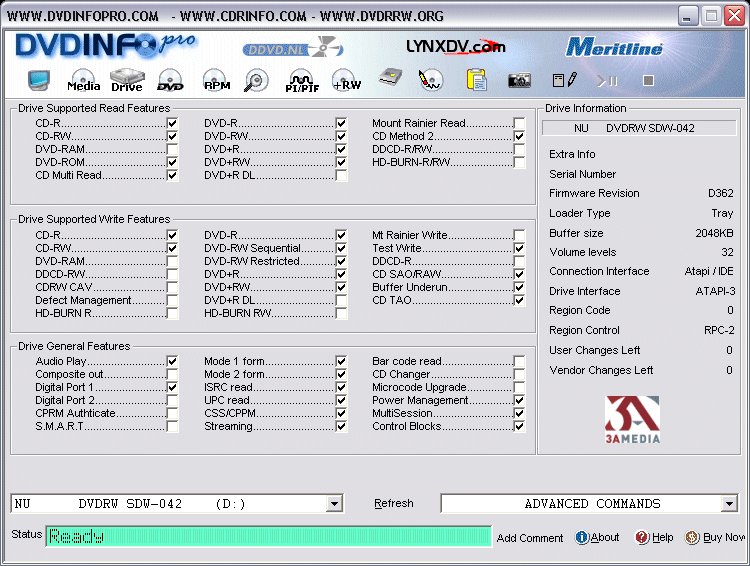Open the +RW disc tool icon
The height and width of the screenshot is (566, 750).
pos(347,80)
